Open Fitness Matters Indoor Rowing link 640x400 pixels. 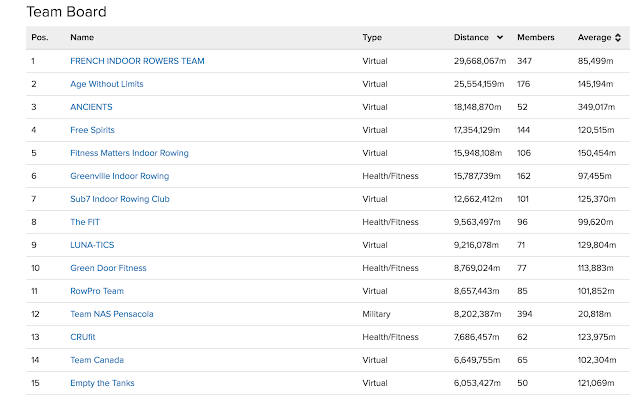[129, 153]
